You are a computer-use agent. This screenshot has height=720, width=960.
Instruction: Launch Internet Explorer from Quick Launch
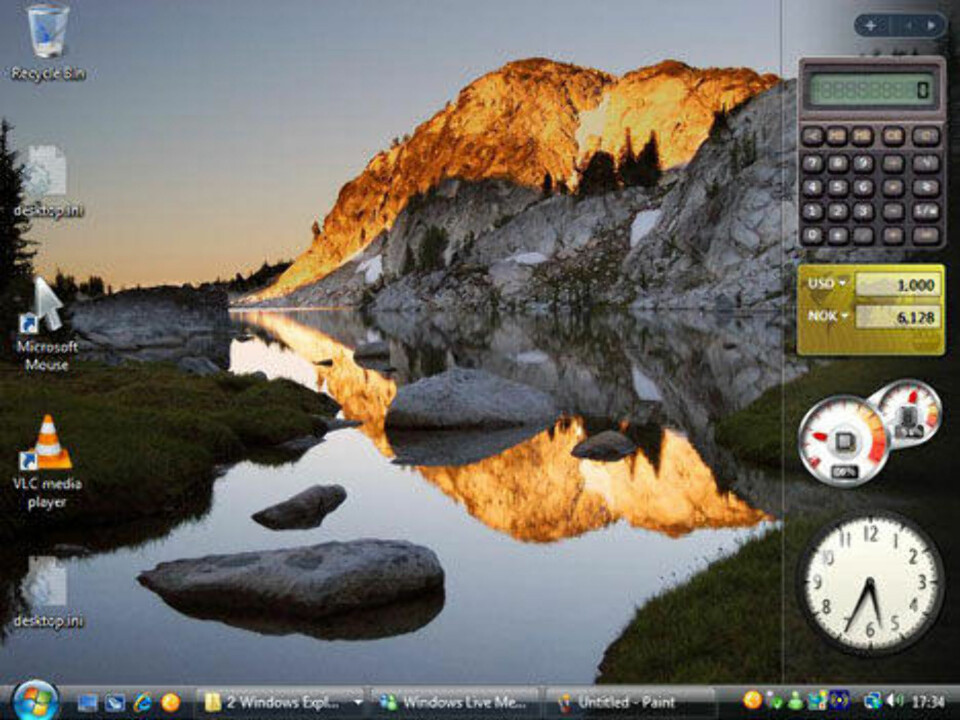[143, 702]
